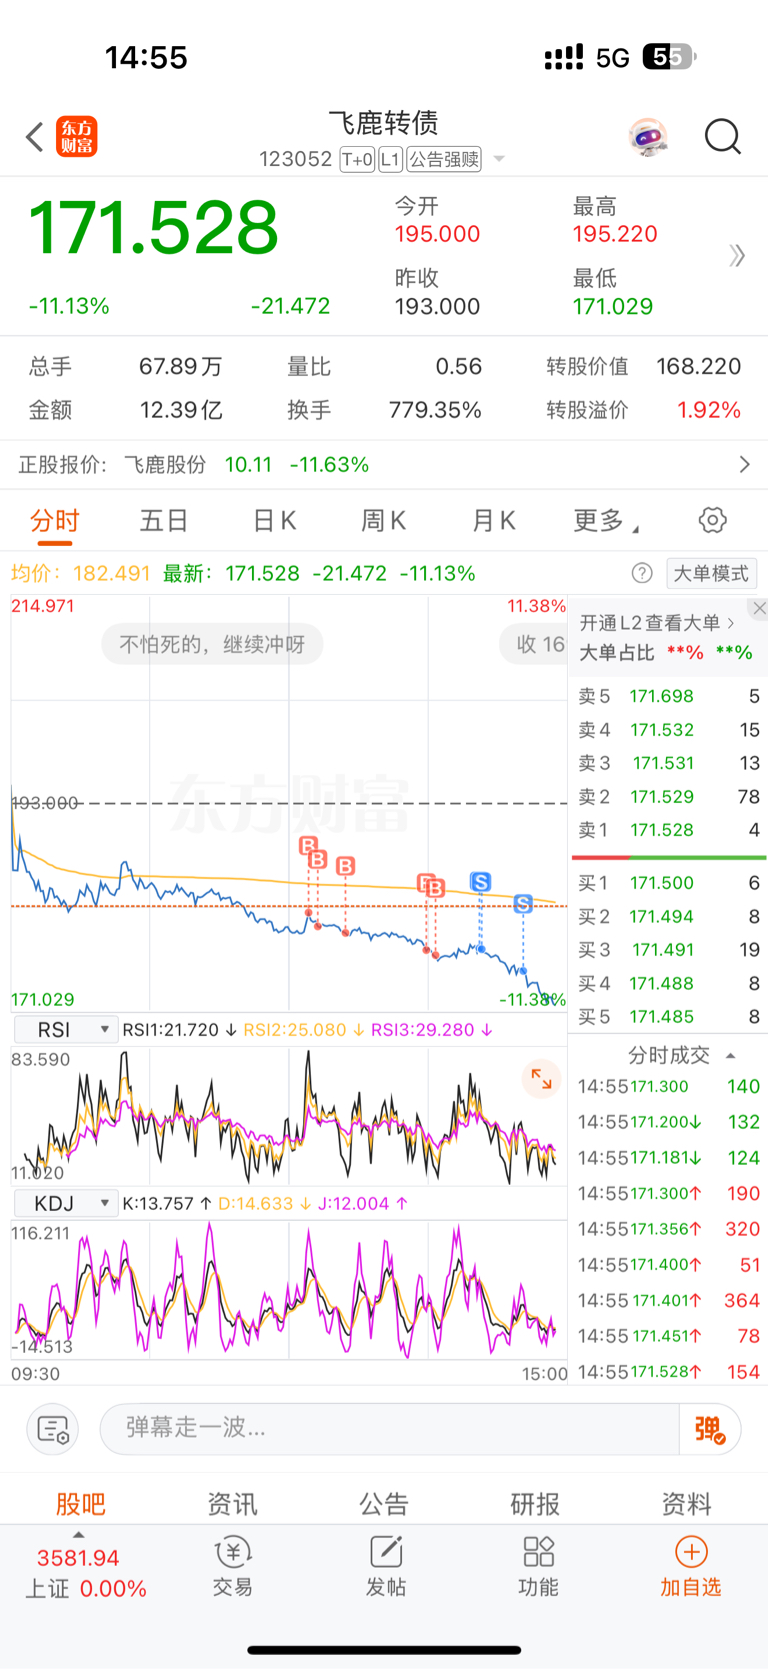Switch to 公告 tab
Image resolution: width=768 pixels, height=1669 pixels.
pos(384,1504)
